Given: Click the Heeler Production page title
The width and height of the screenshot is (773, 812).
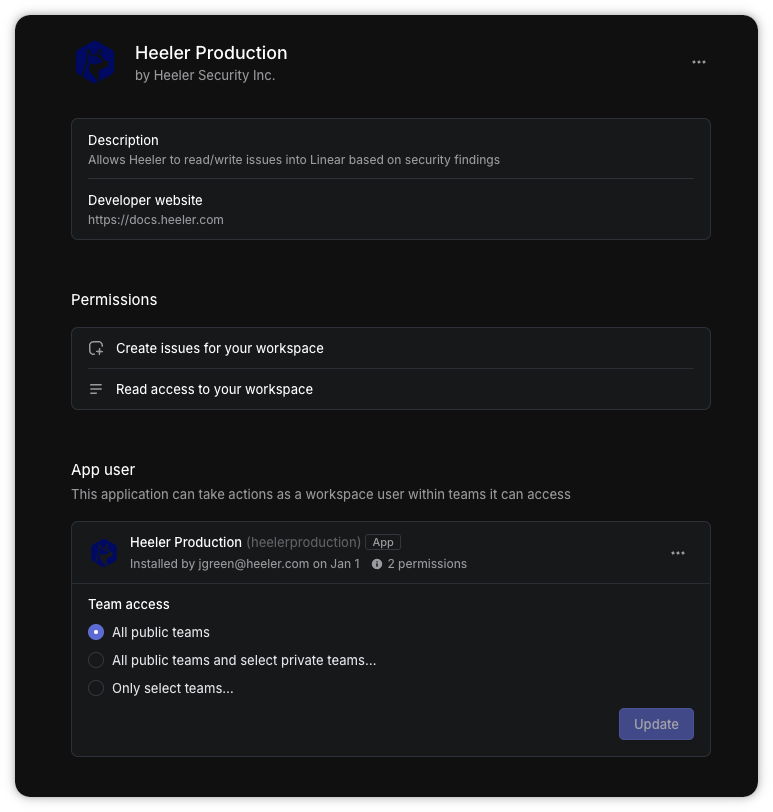Looking at the screenshot, I should click(211, 53).
